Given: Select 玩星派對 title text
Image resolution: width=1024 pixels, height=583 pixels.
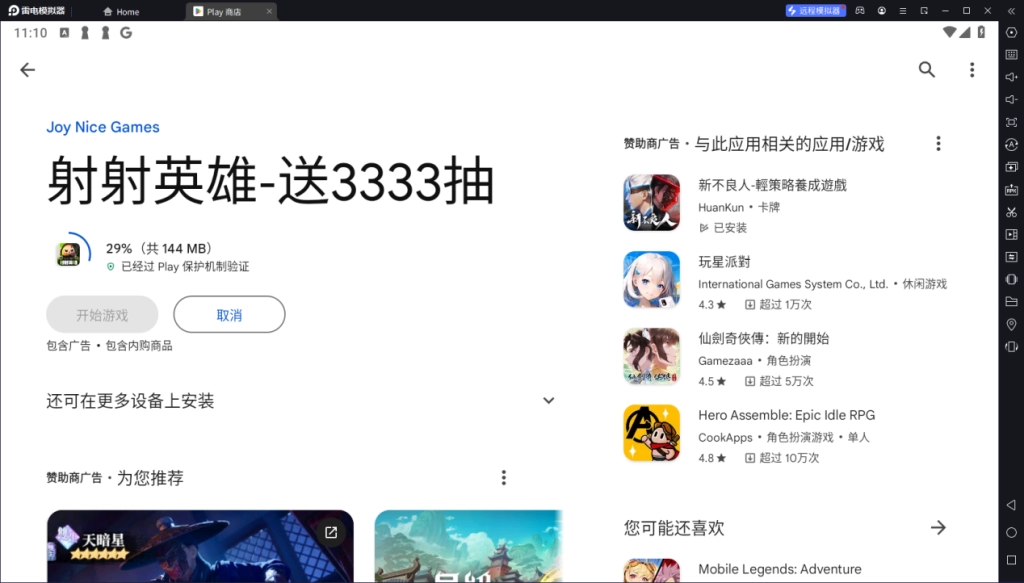Looking at the screenshot, I should (x=724, y=262).
